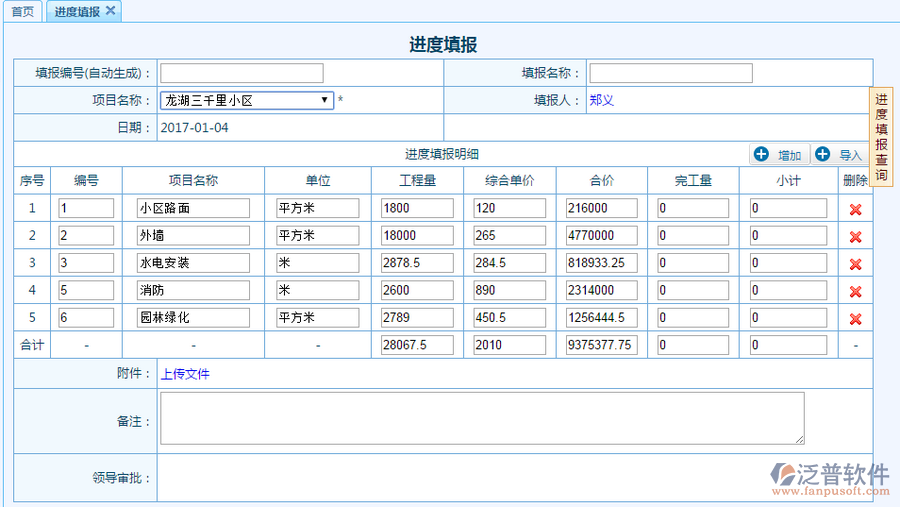
Task: Select the 综合单价 field showing 265
Action: [x=509, y=236]
